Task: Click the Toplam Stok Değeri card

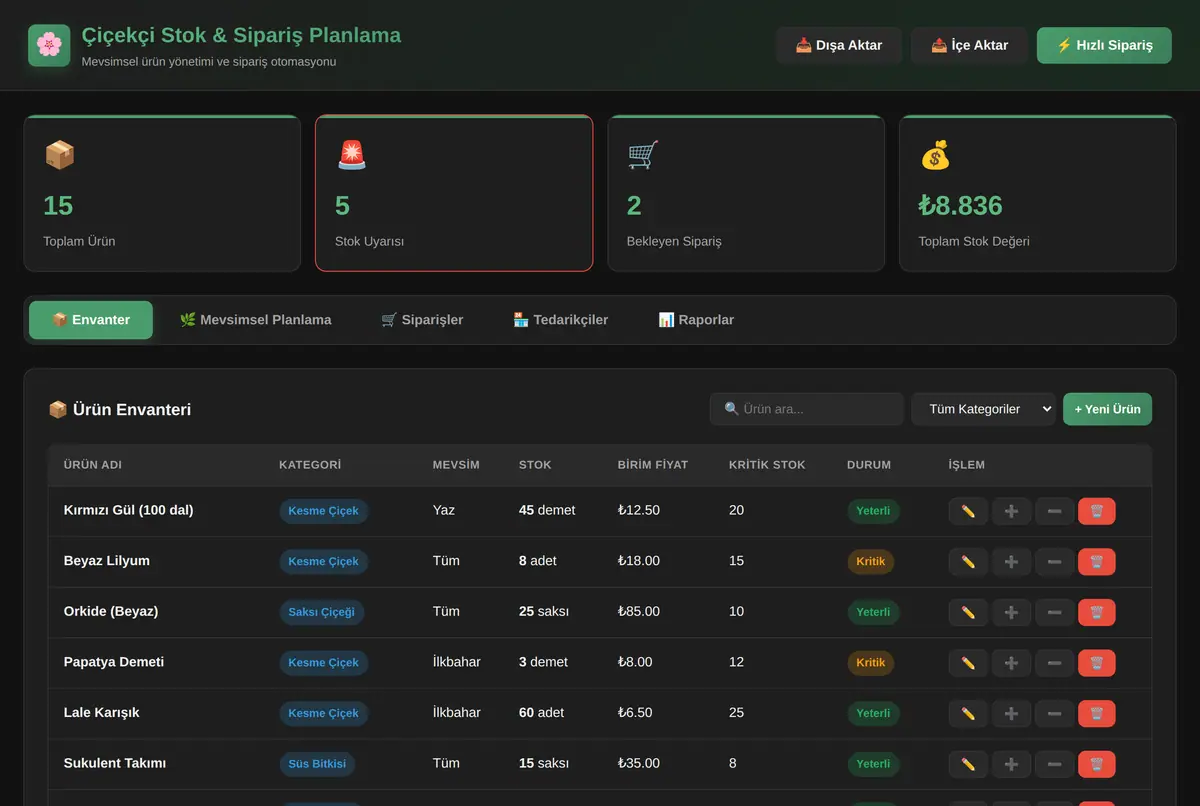Action: pos(1037,193)
